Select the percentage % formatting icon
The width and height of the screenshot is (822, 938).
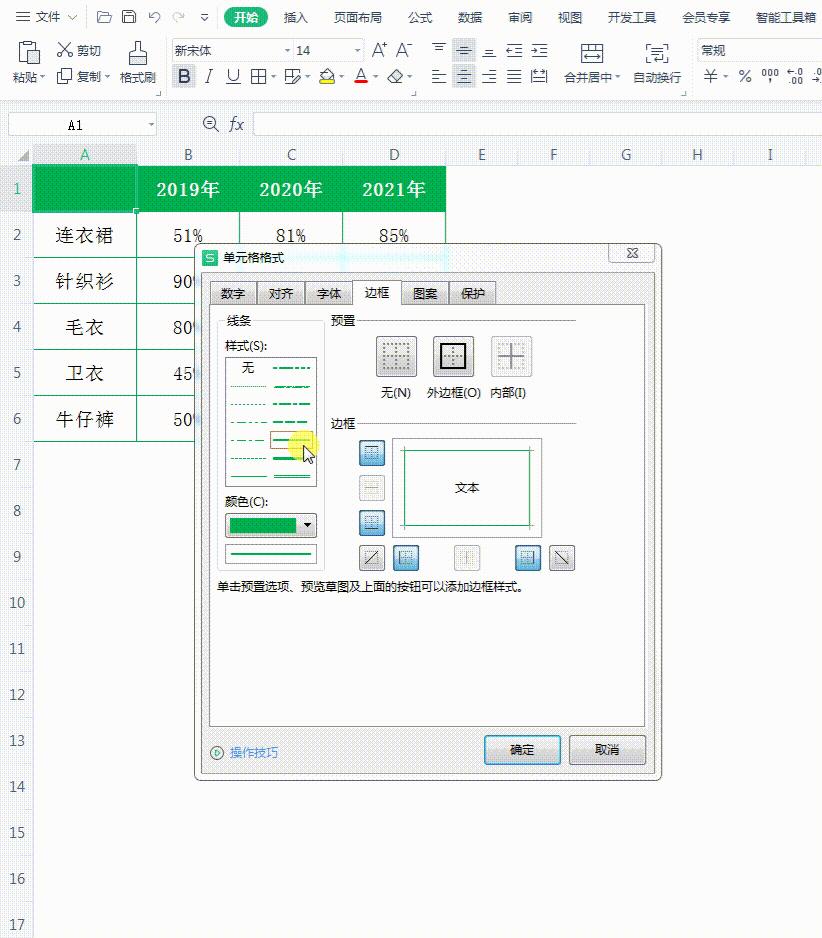(743, 75)
